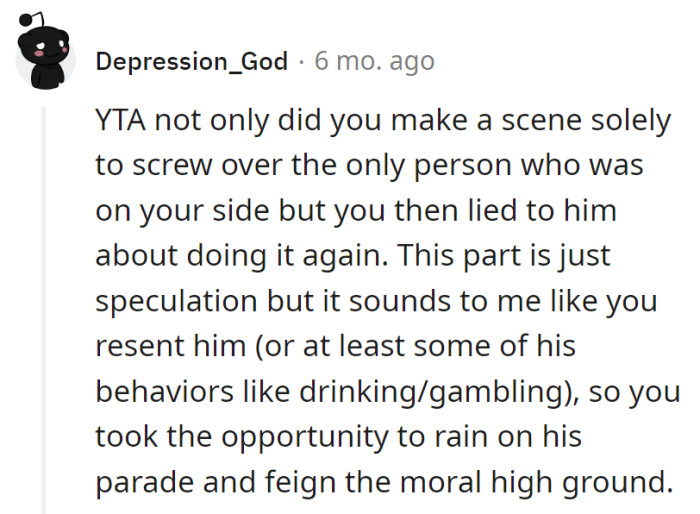The height and width of the screenshot is (514, 700).
Task: Click the phrase 'took the opportunity'
Action: pos(232,436)
